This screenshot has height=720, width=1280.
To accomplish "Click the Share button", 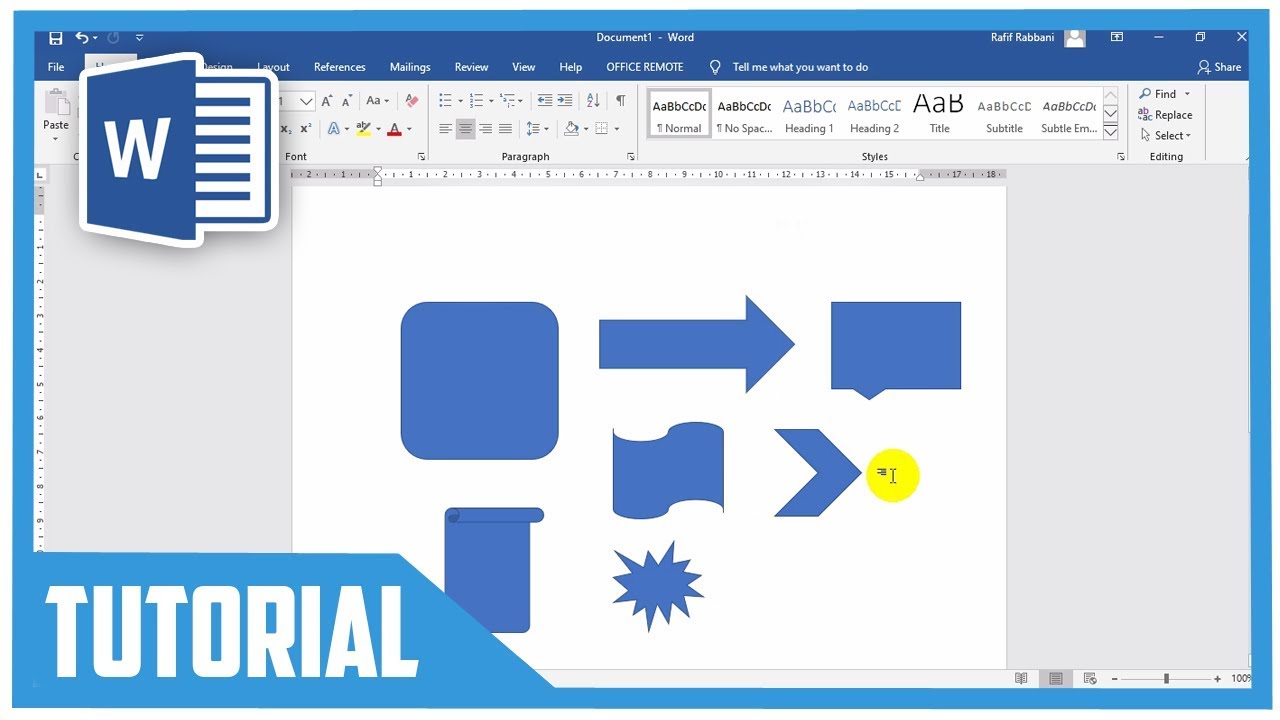I will pos(1220,67).
